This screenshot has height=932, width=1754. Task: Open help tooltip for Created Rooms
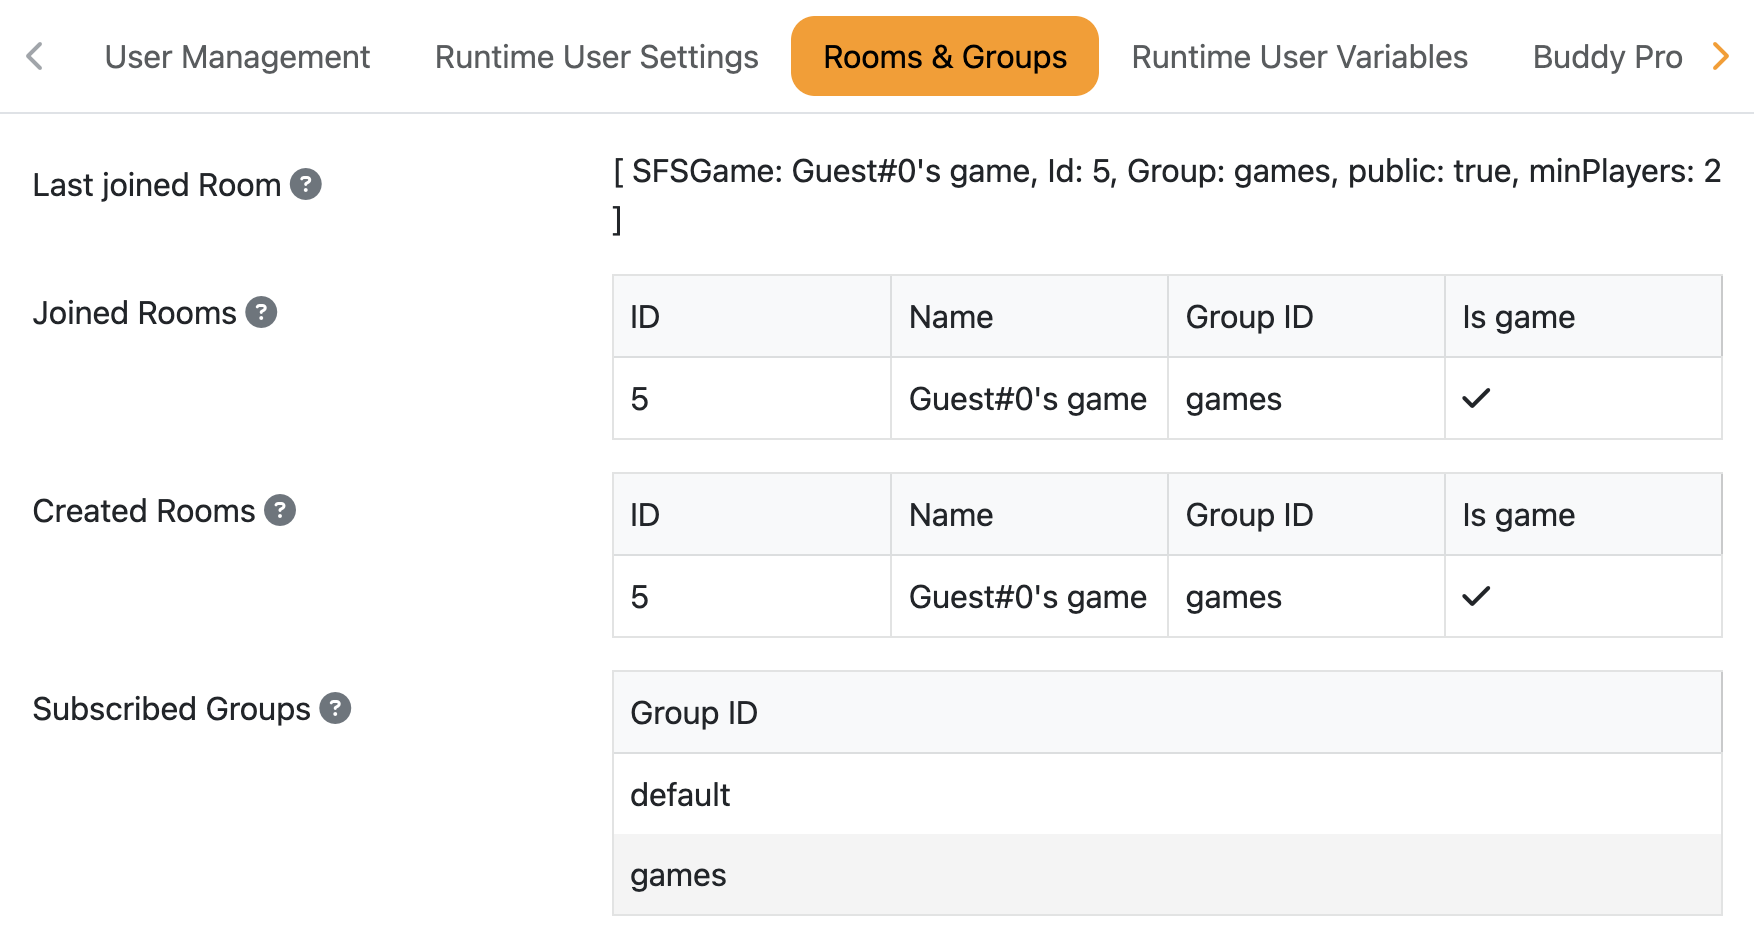tap(281, 510)
